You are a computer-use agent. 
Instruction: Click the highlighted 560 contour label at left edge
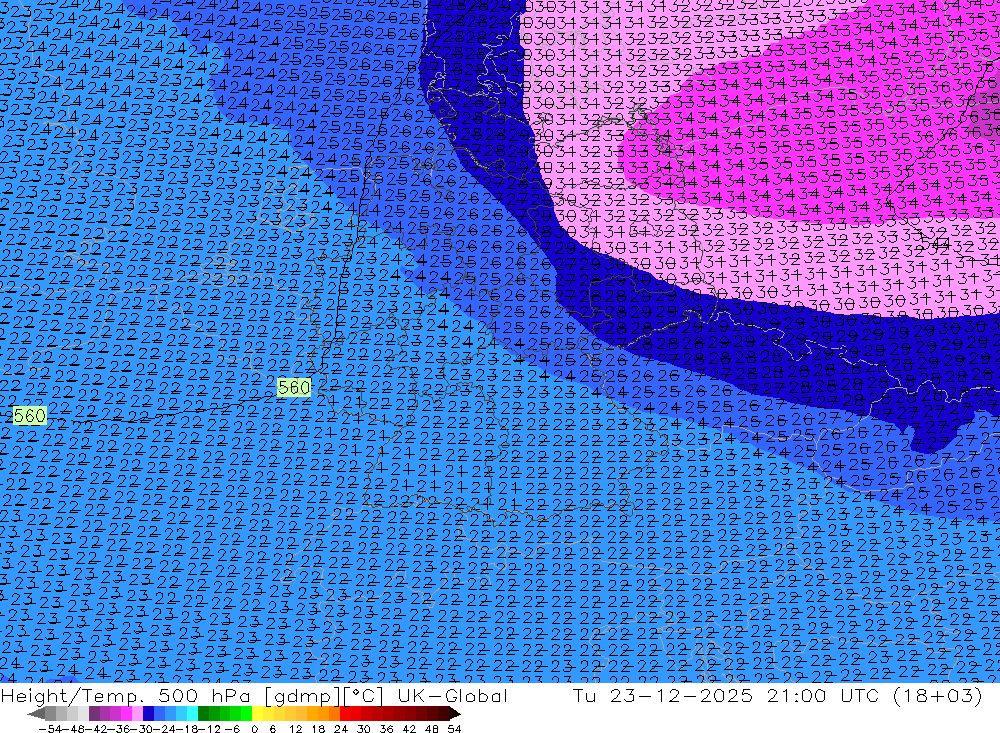point(29,416)
